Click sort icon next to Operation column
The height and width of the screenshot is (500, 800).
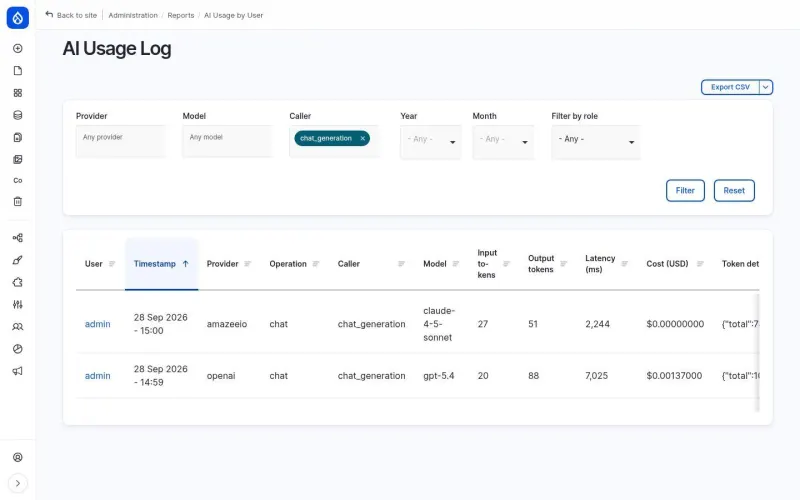(x=316, y=264)
